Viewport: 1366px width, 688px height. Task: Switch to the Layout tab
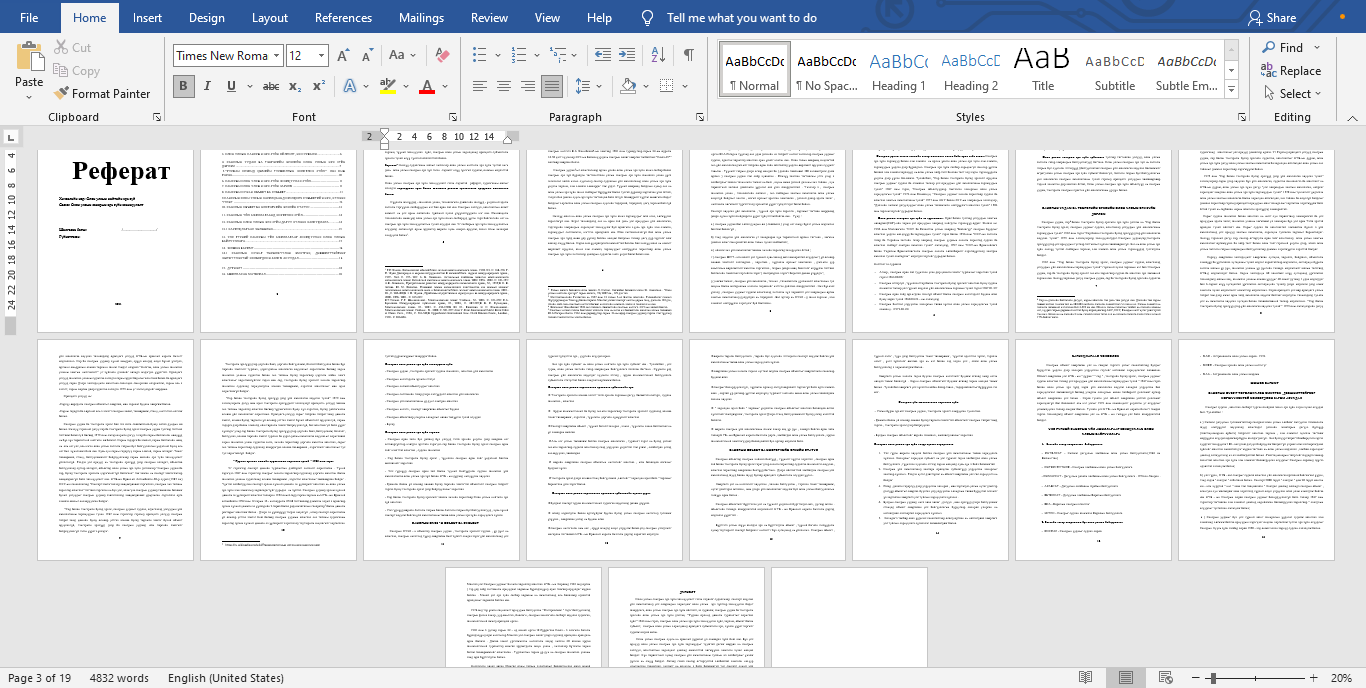270,17
